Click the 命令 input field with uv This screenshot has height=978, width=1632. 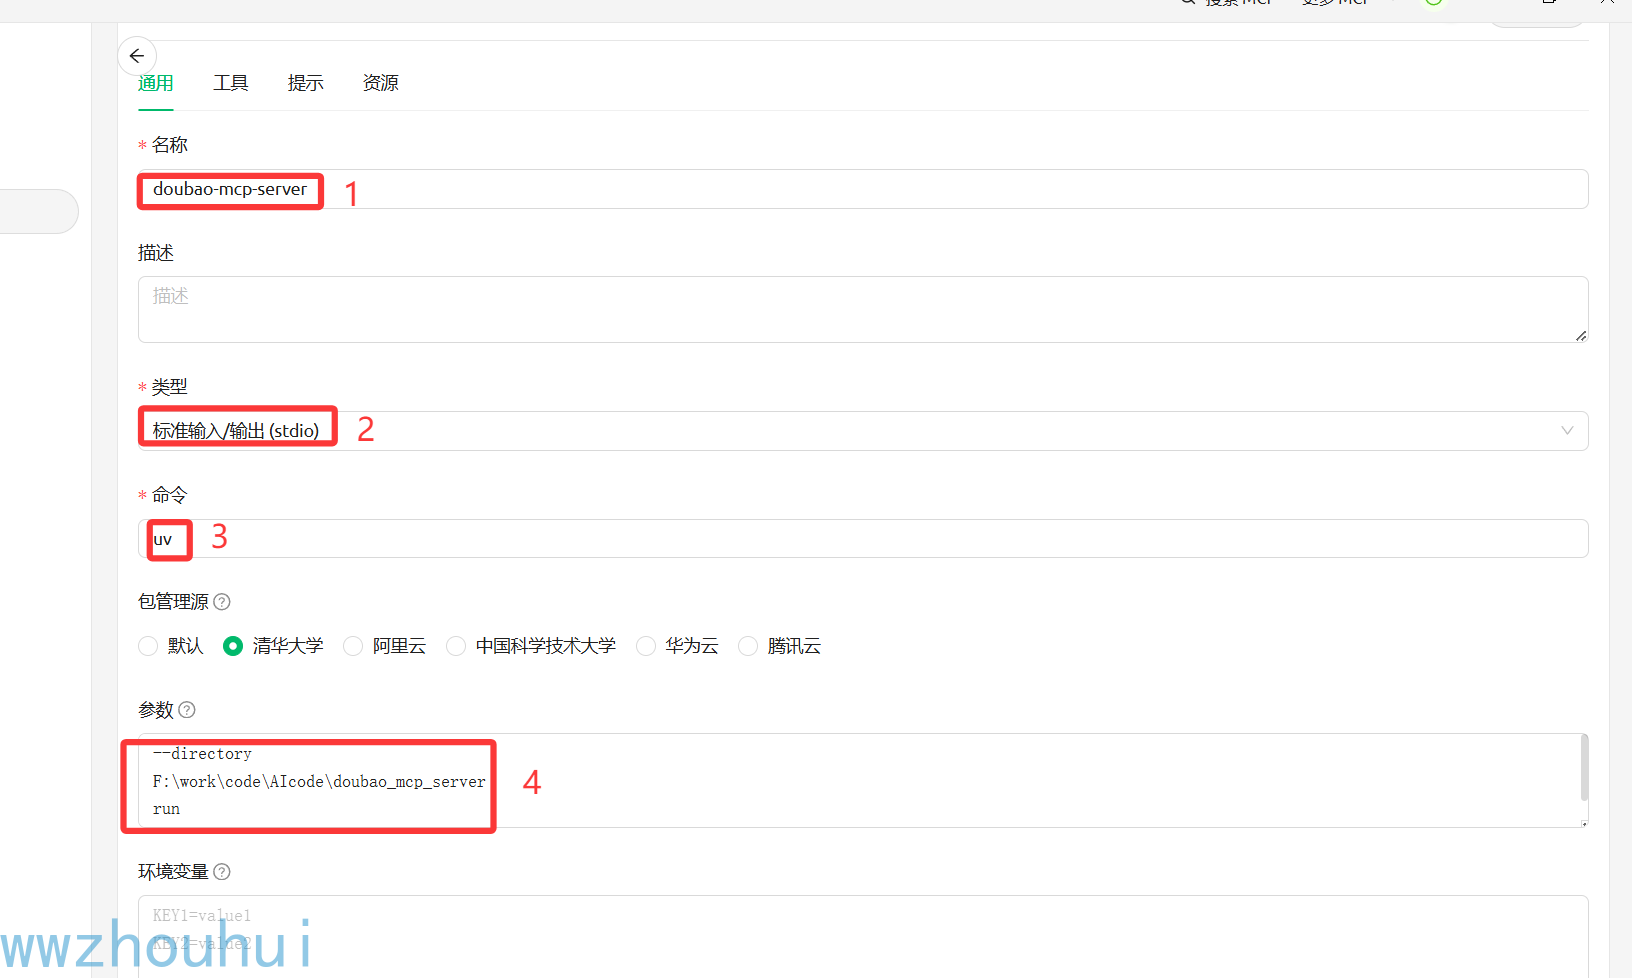tap(863, 539)
